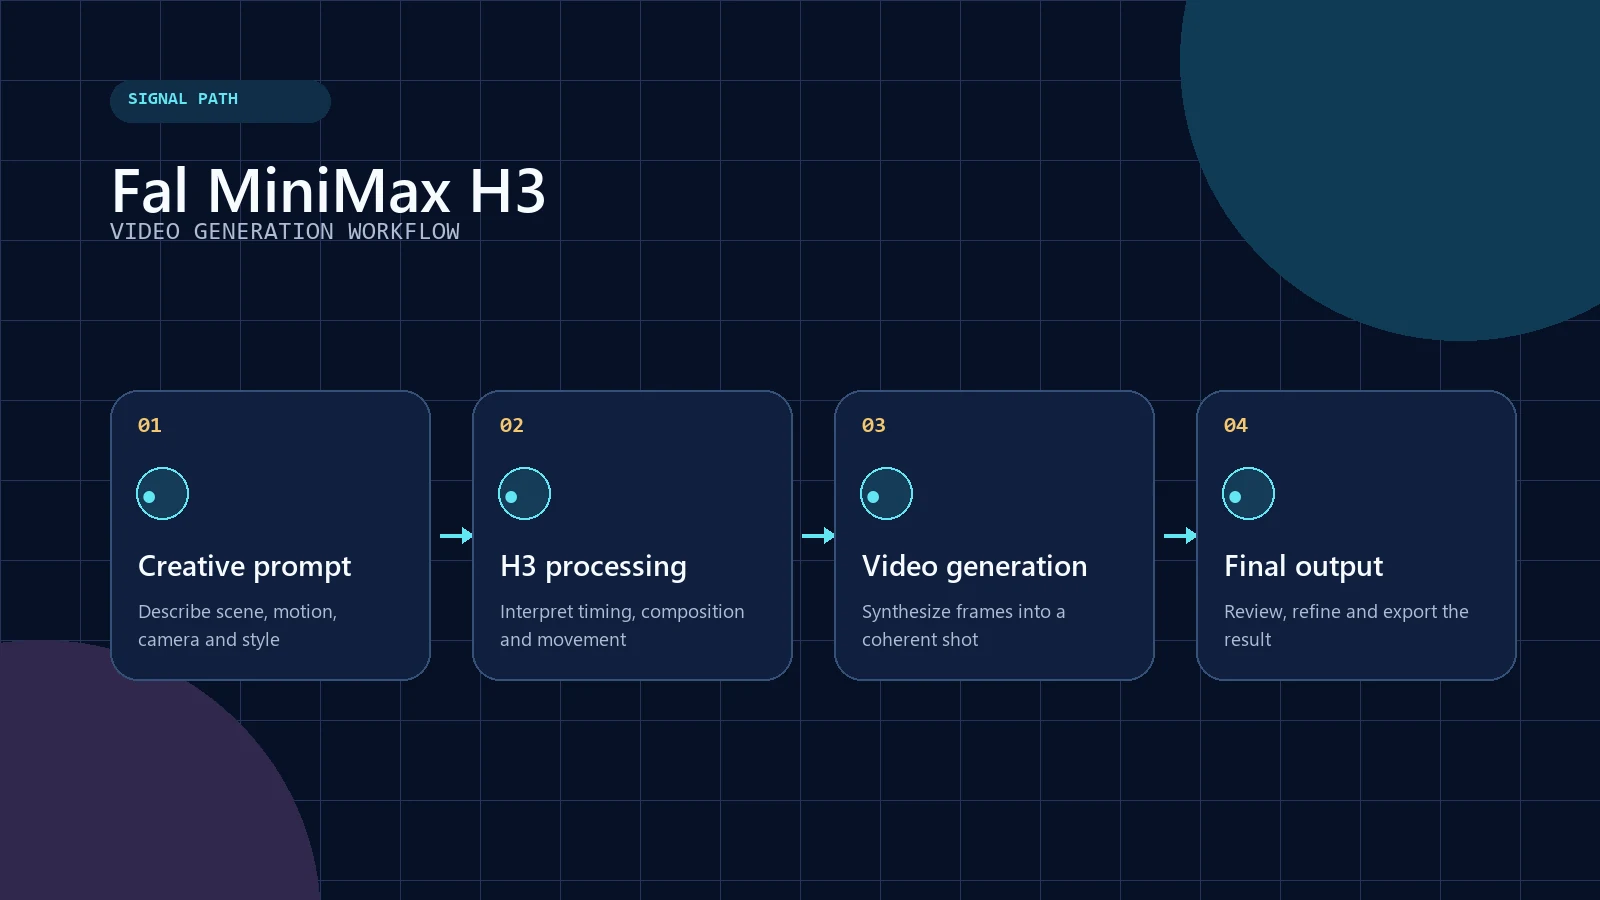Click description 'Interpret timing, composition and movement'
Image resolution: width=1600 pixels, height=900 pixels.
[x=622, y=625]
